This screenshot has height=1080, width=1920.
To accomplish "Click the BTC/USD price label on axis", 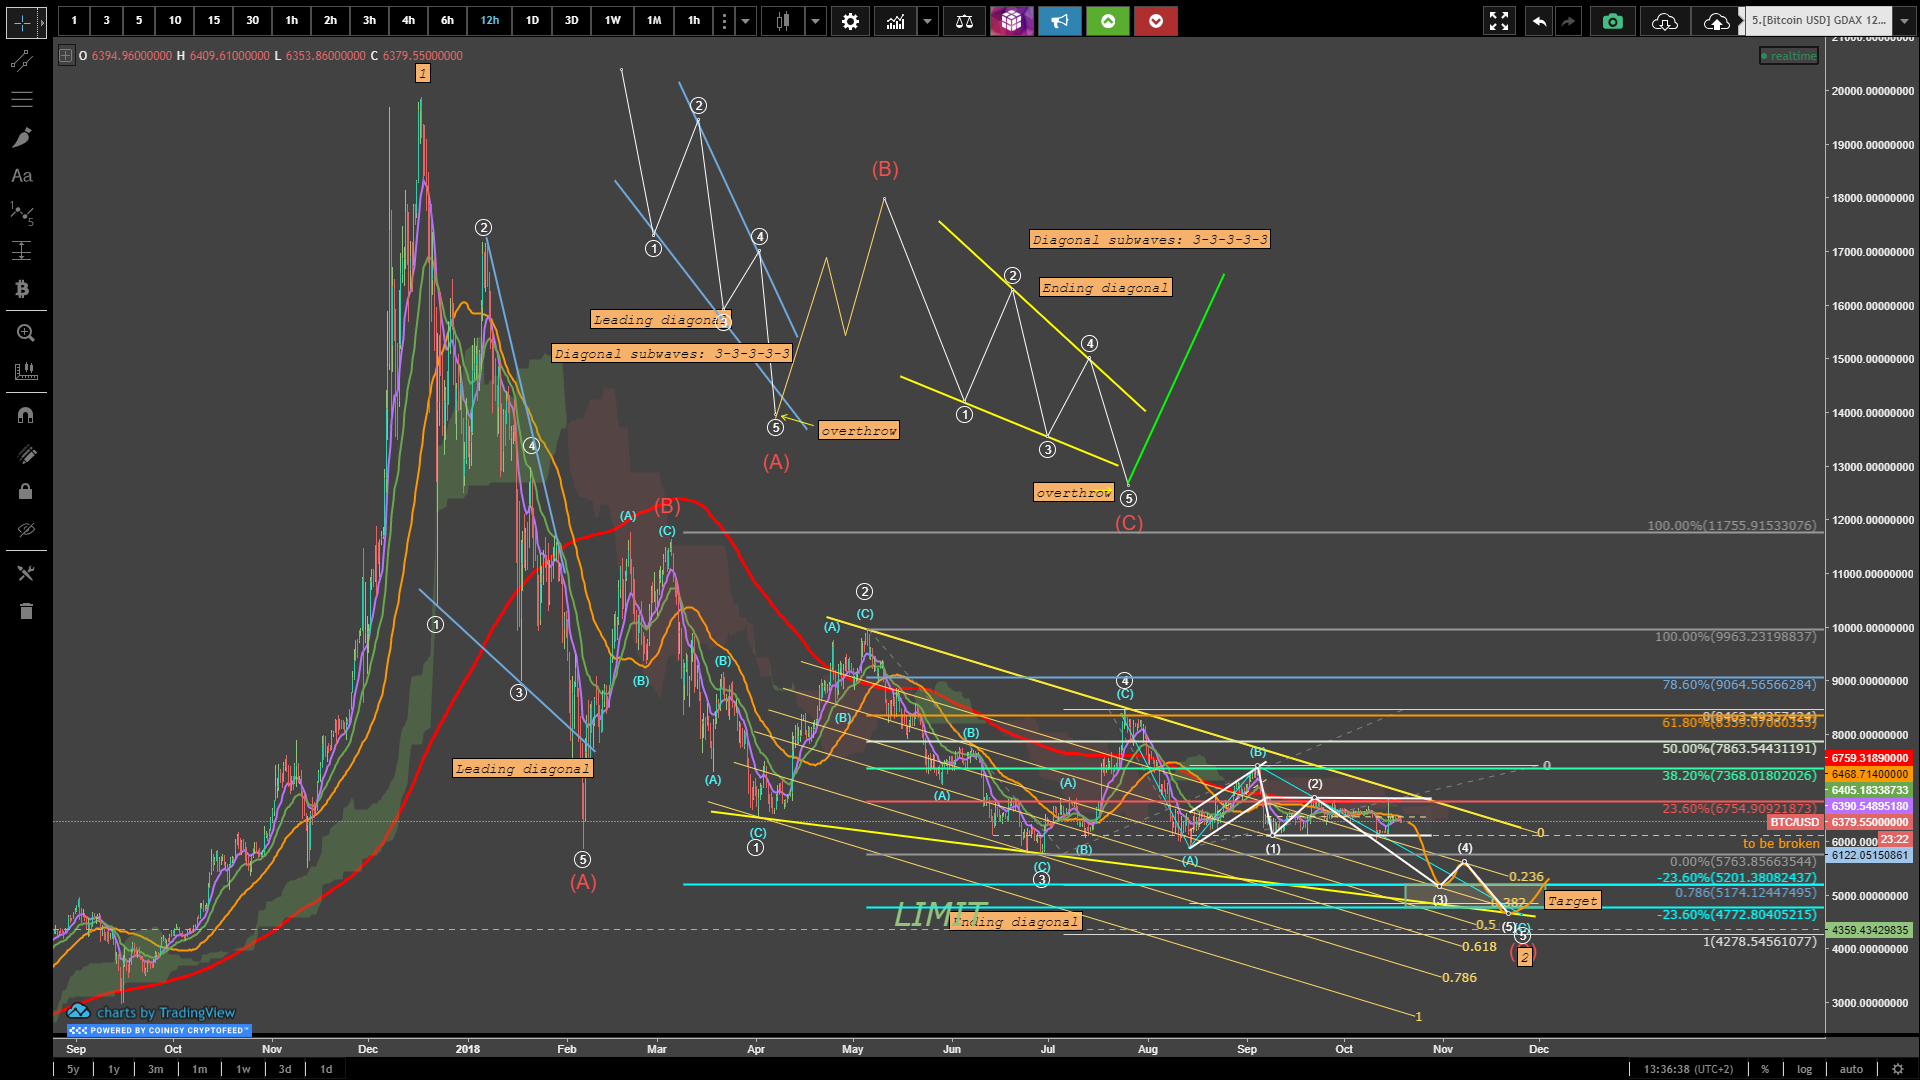I will coord(1794,822).
